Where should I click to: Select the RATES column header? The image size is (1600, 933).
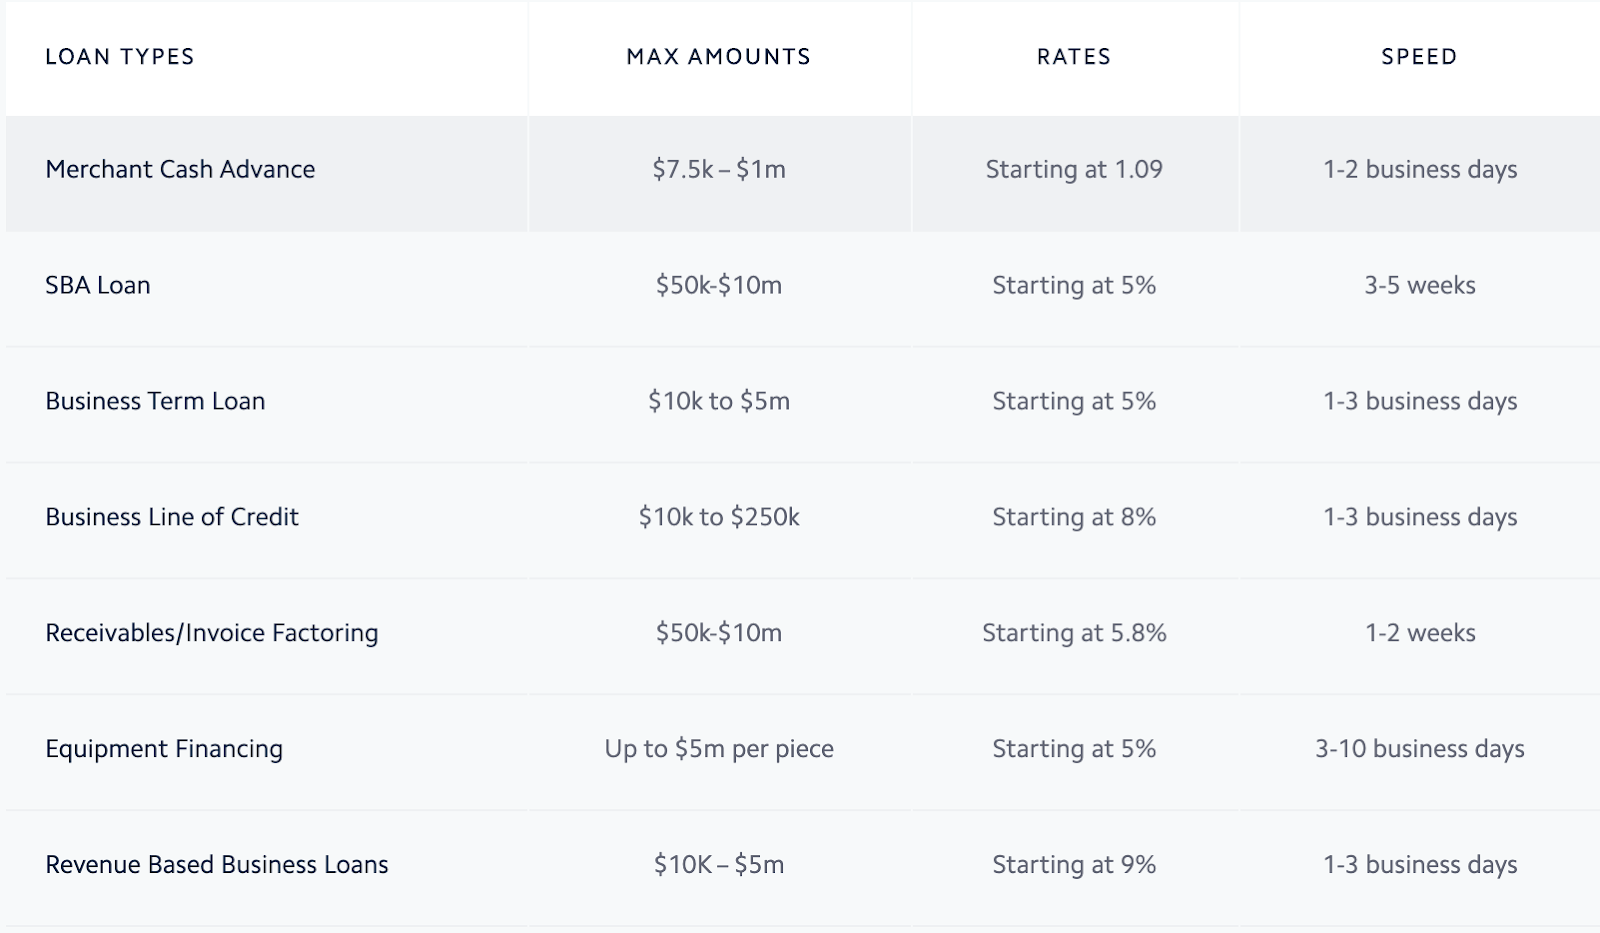[1074, 57]
